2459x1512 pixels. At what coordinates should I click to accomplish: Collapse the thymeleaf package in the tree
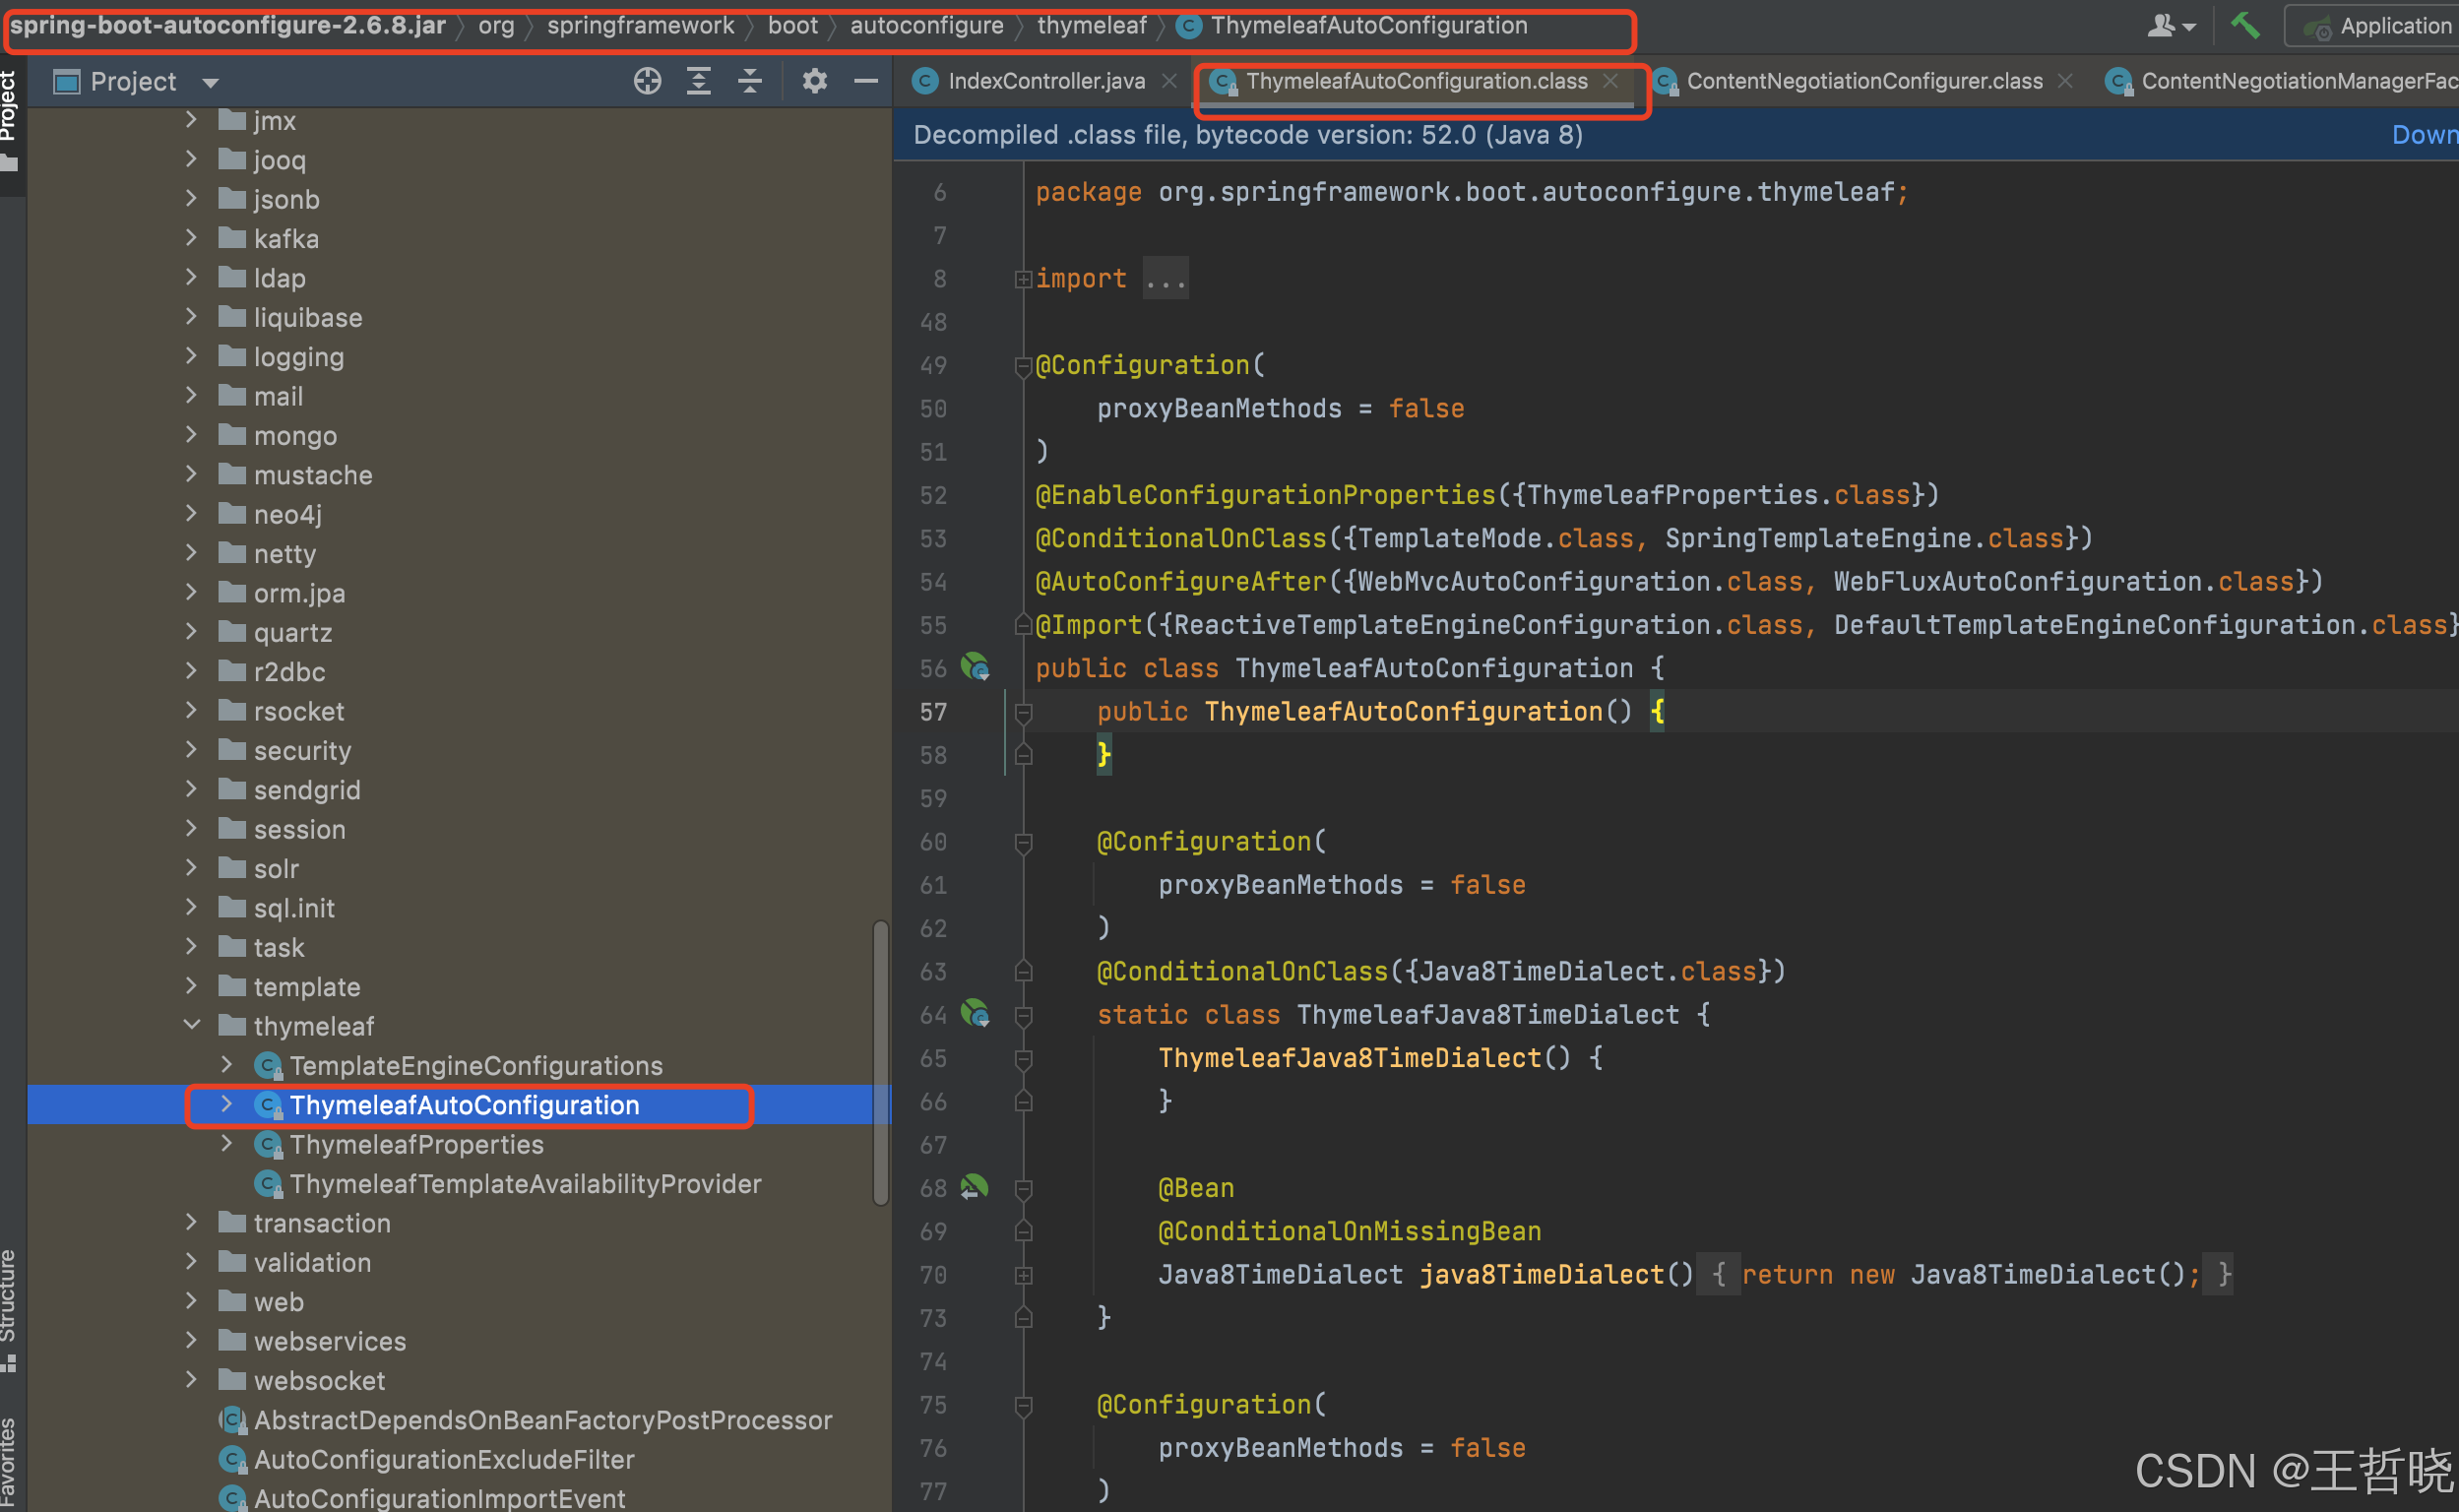click(191, 1025)
